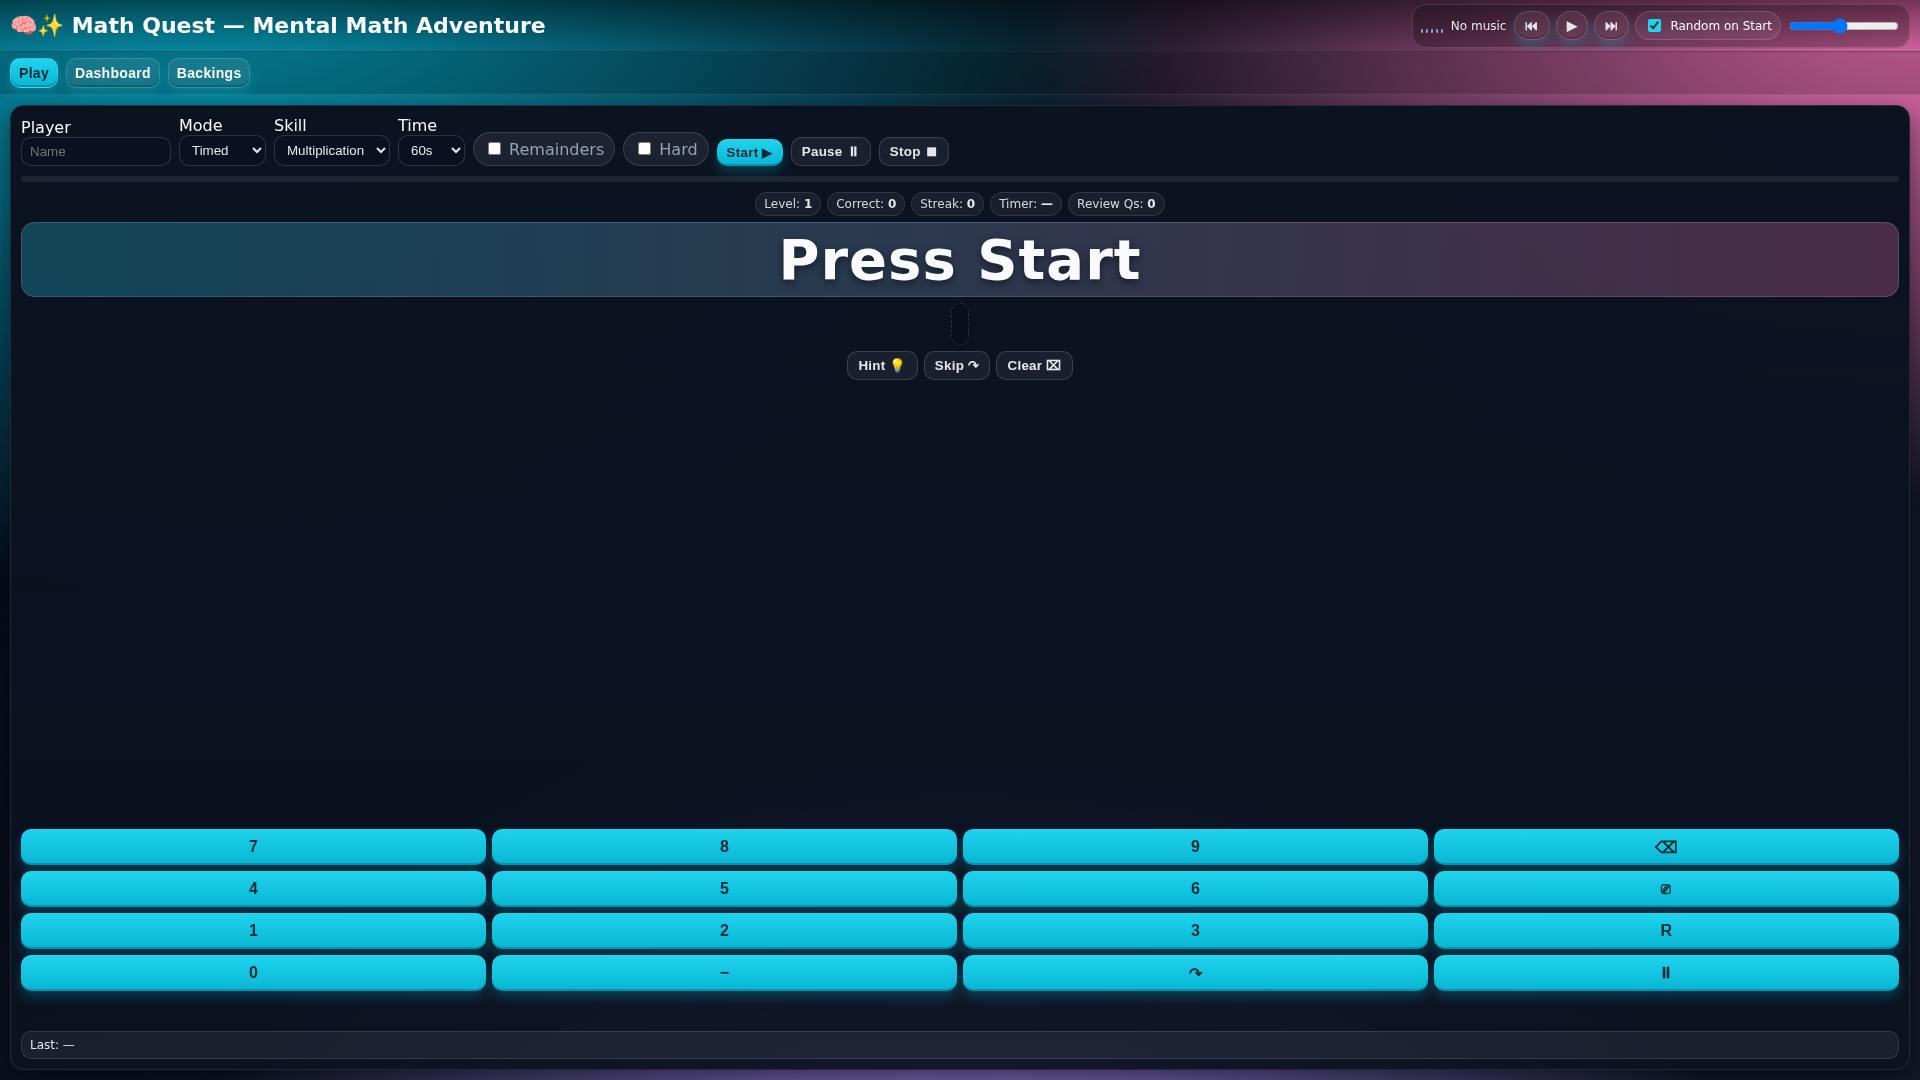Click the Stop button

pos(913,151)
